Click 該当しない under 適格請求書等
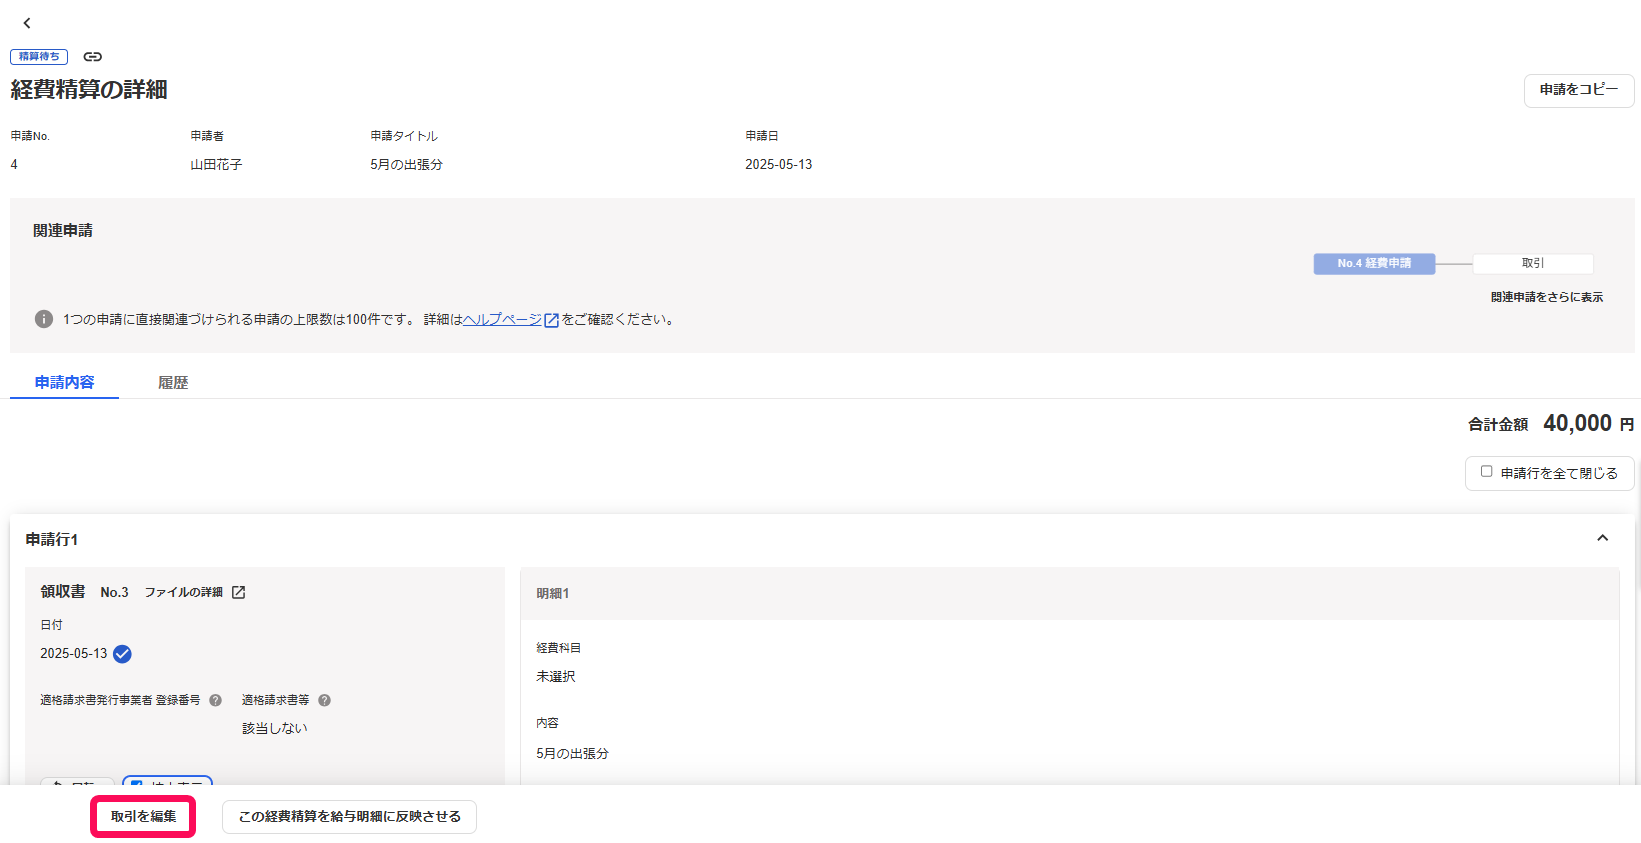Screen dimensions: 1641x843 pos(274,728)
